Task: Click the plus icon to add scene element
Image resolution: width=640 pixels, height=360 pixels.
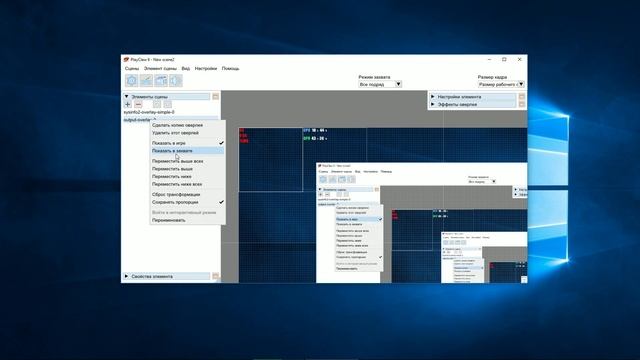Action: (127, 104)
